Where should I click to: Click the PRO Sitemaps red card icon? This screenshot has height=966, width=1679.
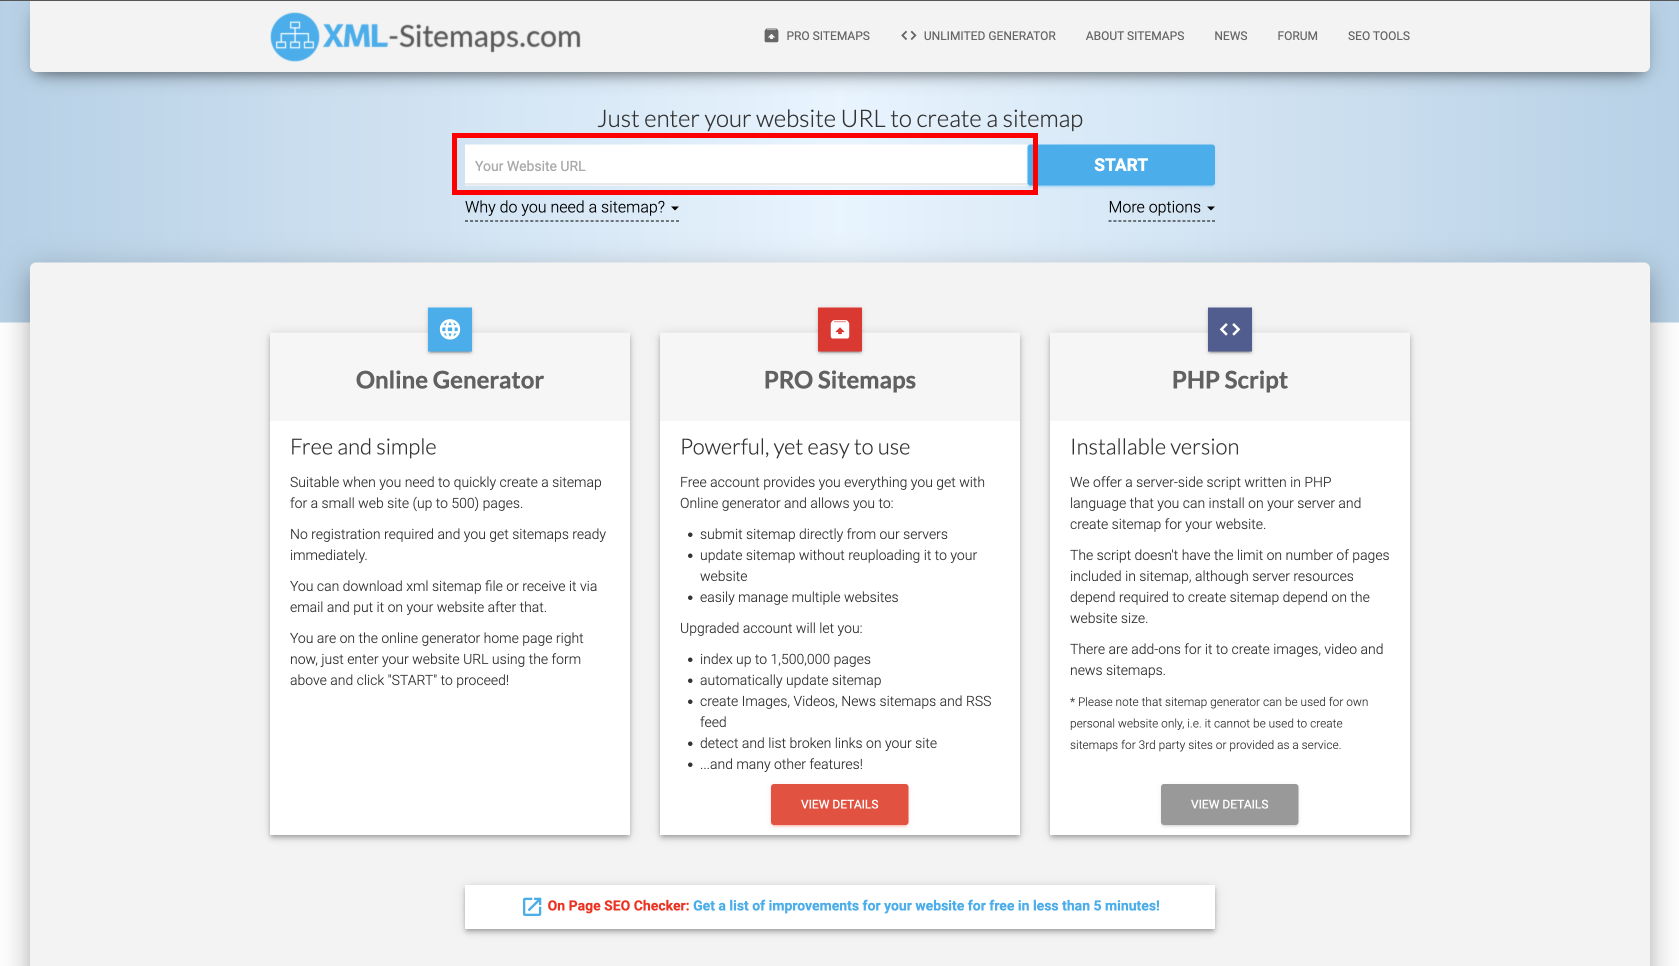pyautogui.click(x=840, y=329)
